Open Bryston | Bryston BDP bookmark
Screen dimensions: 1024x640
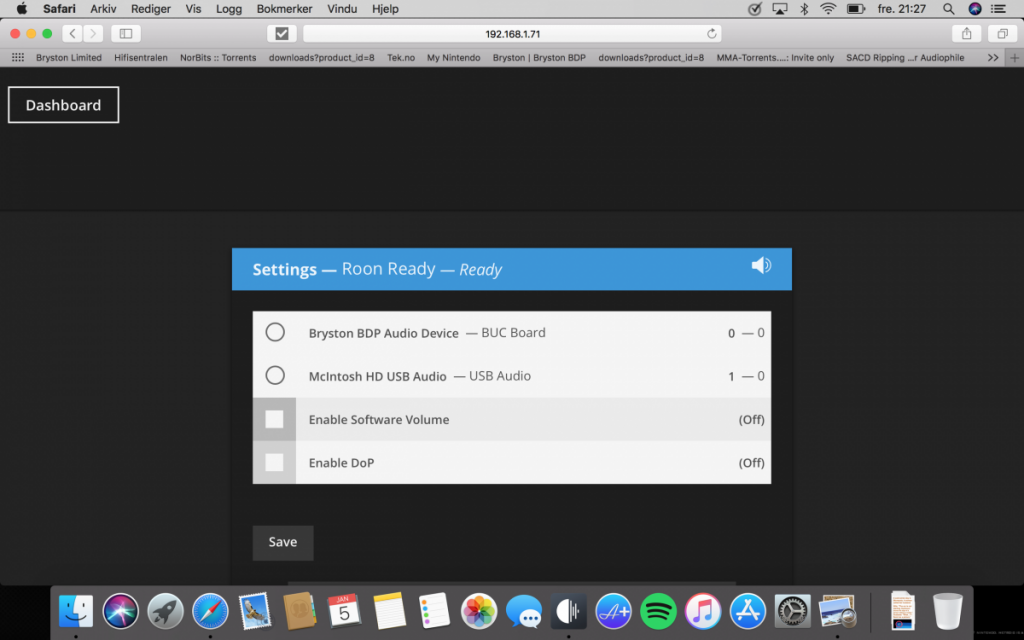(539, 57)
